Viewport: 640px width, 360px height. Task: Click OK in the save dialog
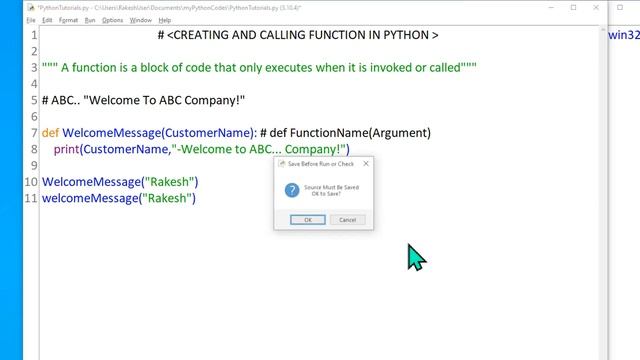[x=308, y=220]
